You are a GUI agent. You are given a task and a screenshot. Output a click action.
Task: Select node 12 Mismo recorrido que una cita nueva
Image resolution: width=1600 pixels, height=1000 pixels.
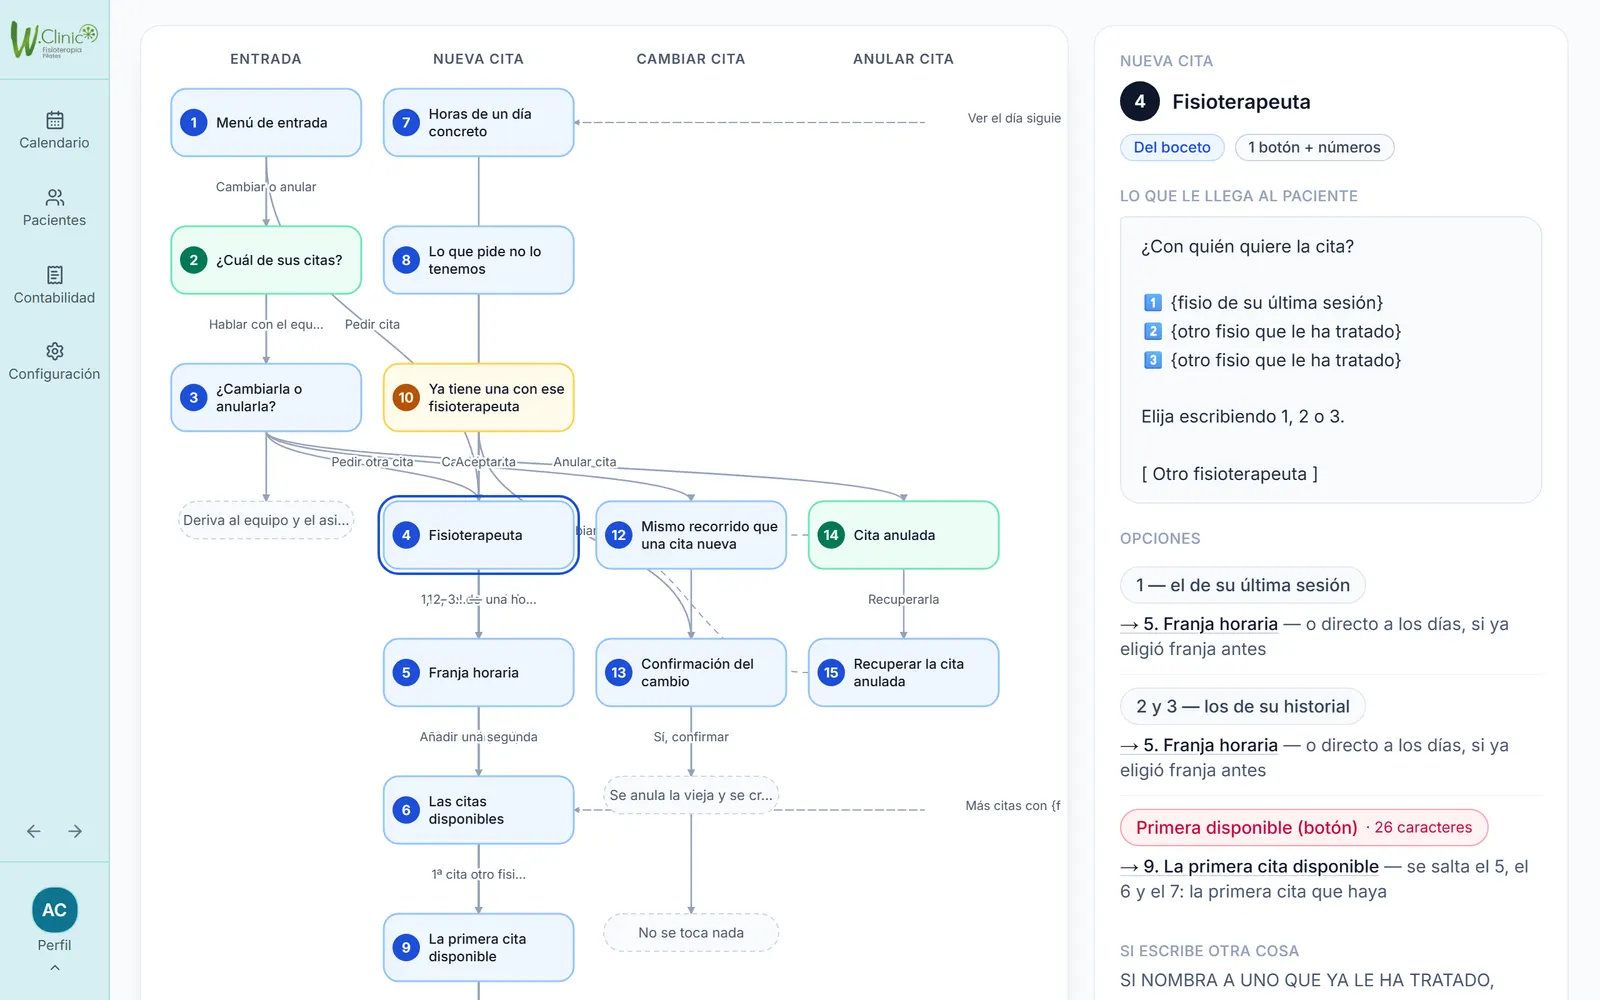click(691, 535)
